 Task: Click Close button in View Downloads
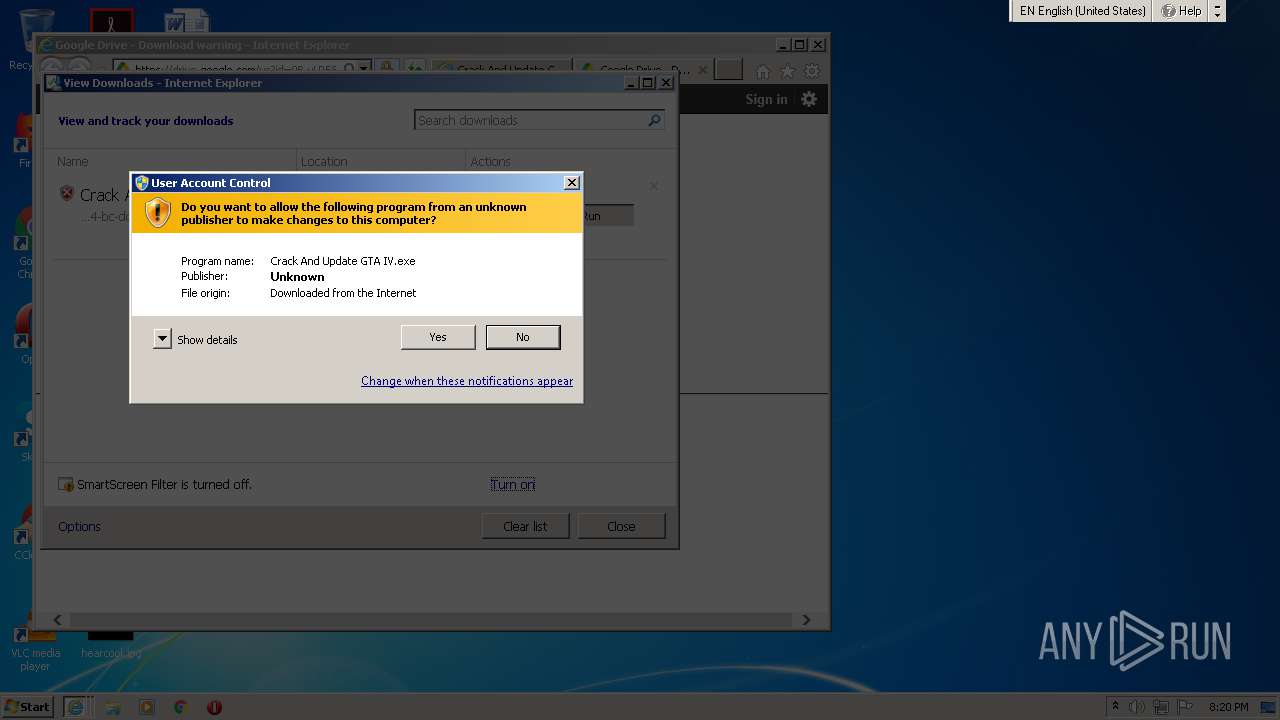[621, 526]
